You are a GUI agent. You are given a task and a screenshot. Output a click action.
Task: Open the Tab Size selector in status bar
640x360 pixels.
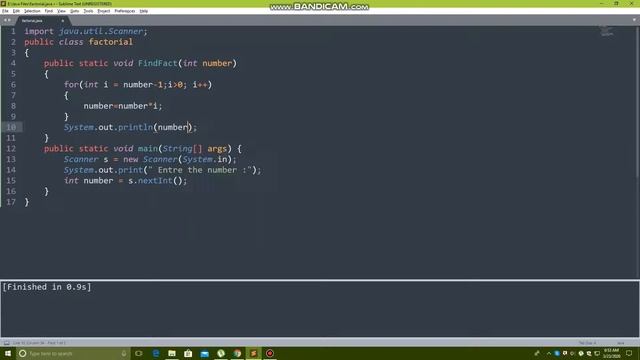(587, 343)
